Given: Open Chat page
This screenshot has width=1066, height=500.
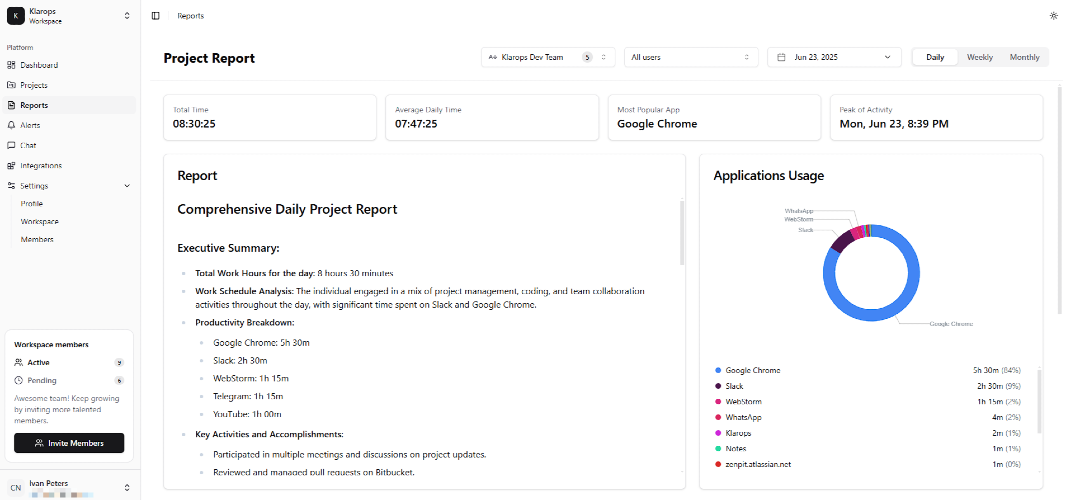Looking at the screenshot, I should pyautogui.click(x=71, y=146).
